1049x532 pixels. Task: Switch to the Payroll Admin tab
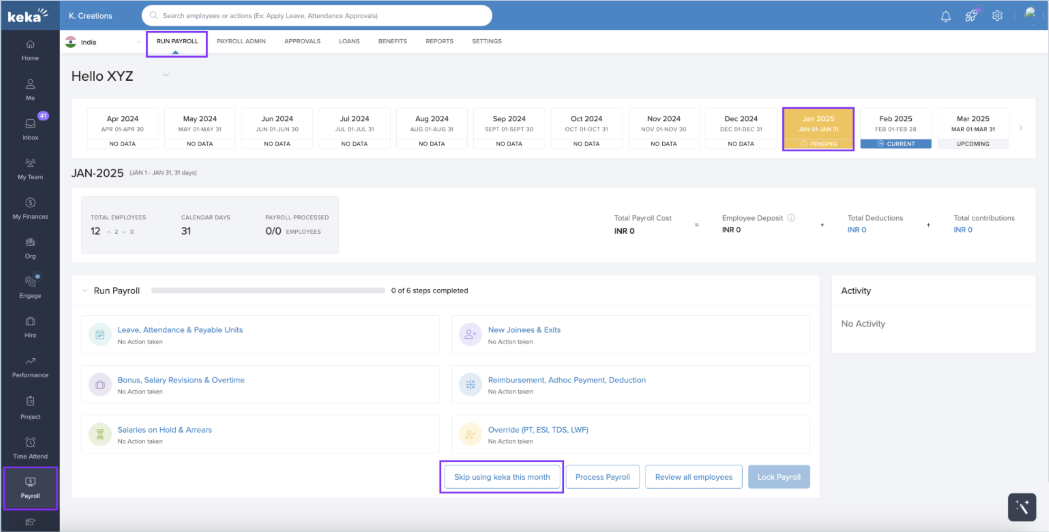241,41
